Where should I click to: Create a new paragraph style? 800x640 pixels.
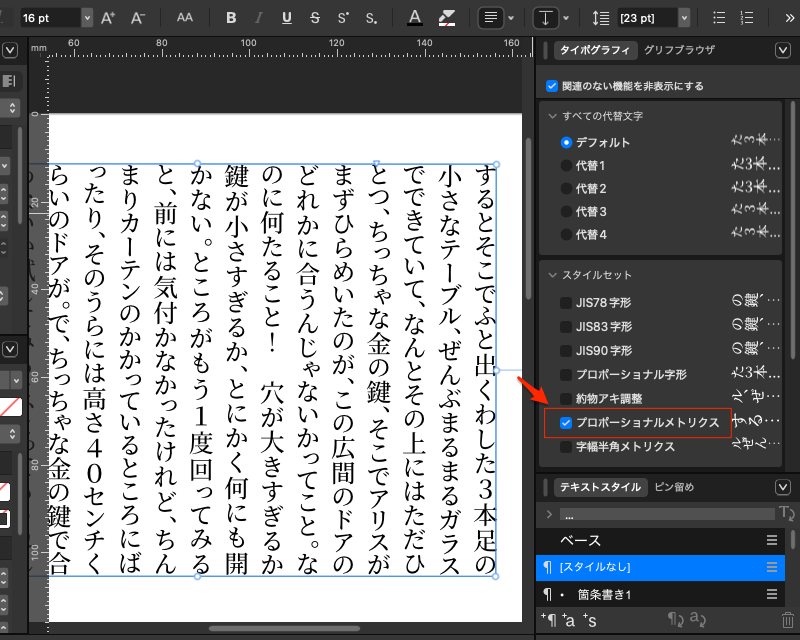click(x=548, y=621)
